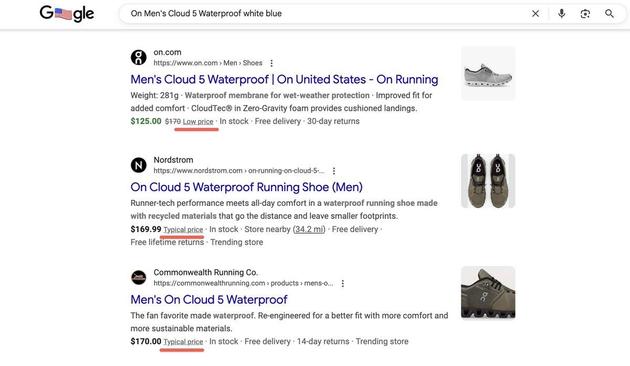The image size is (630, 366).
Task: Click the Nordstrom N favicon
Action: [x=139, y=165]
